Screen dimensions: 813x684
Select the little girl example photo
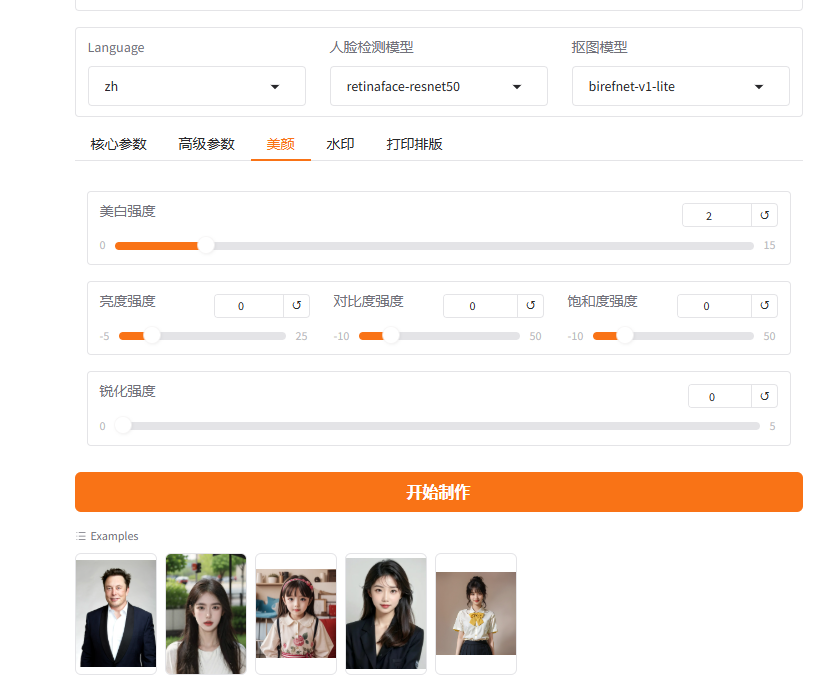(296, 614)
